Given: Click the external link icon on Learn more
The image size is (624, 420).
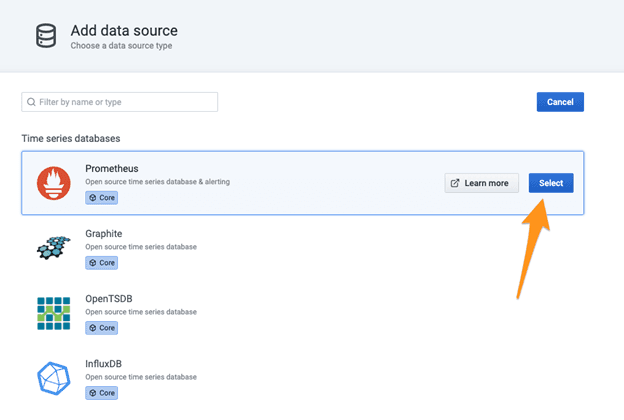Looking at the screenshot, I should 456,183.
